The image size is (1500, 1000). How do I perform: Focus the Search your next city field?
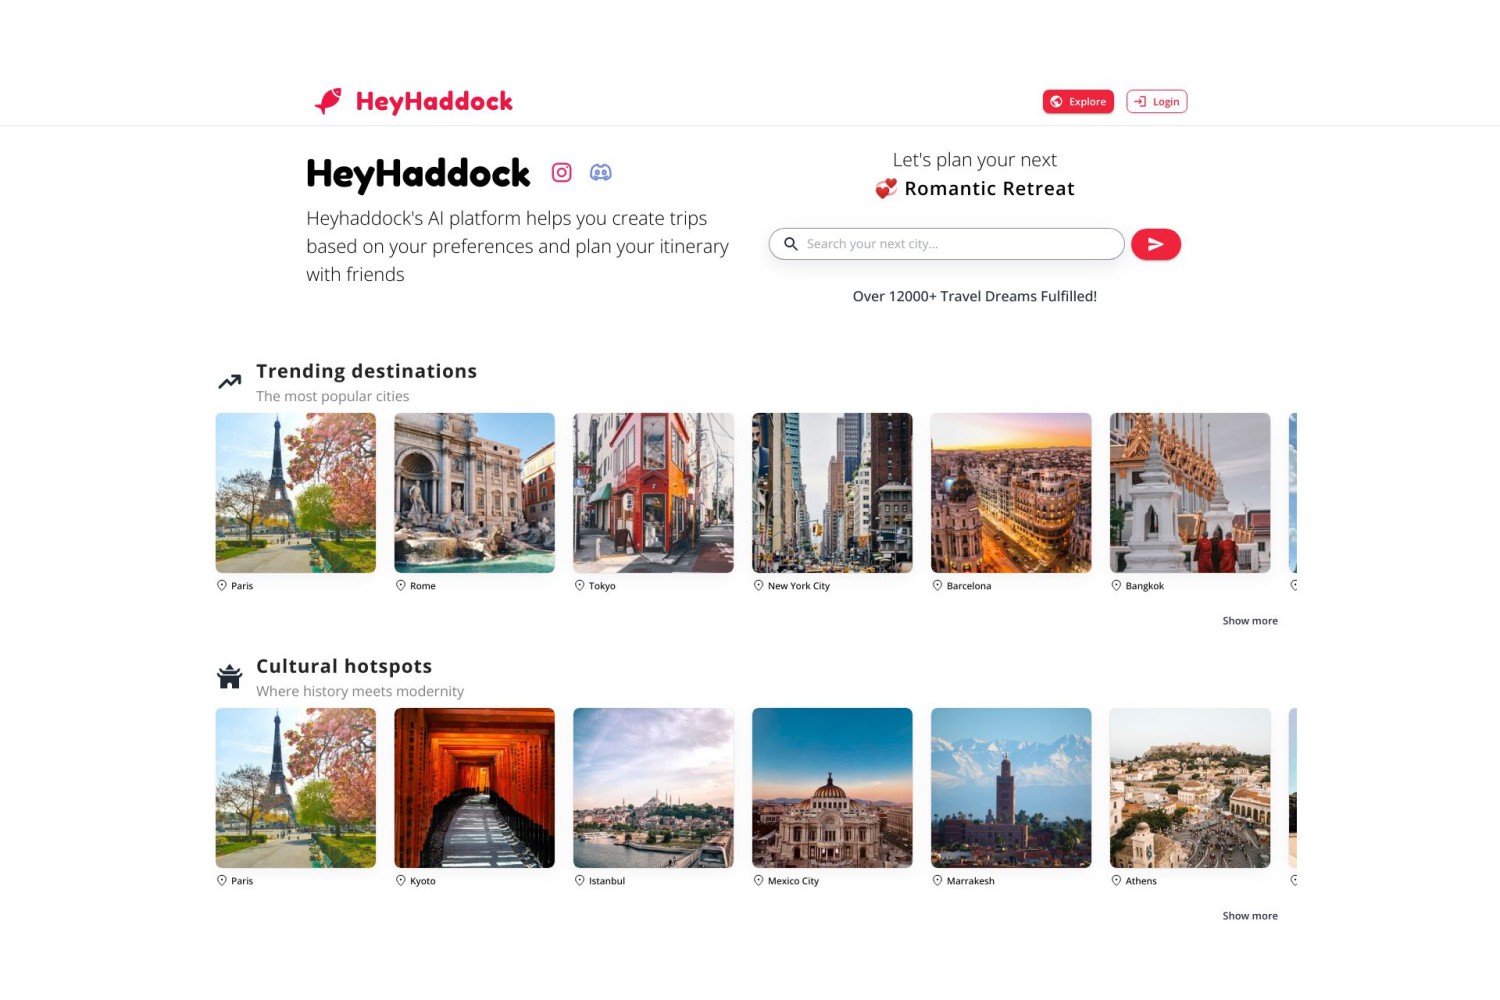click(947, 244)
